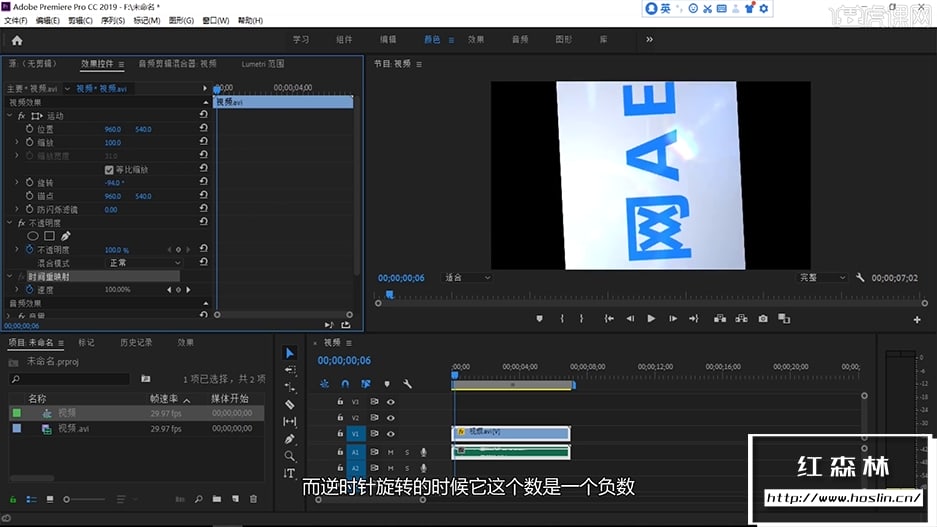937x527 pixels.
Task: Reset the 锚点 parameter
Action: coord(203,195)
